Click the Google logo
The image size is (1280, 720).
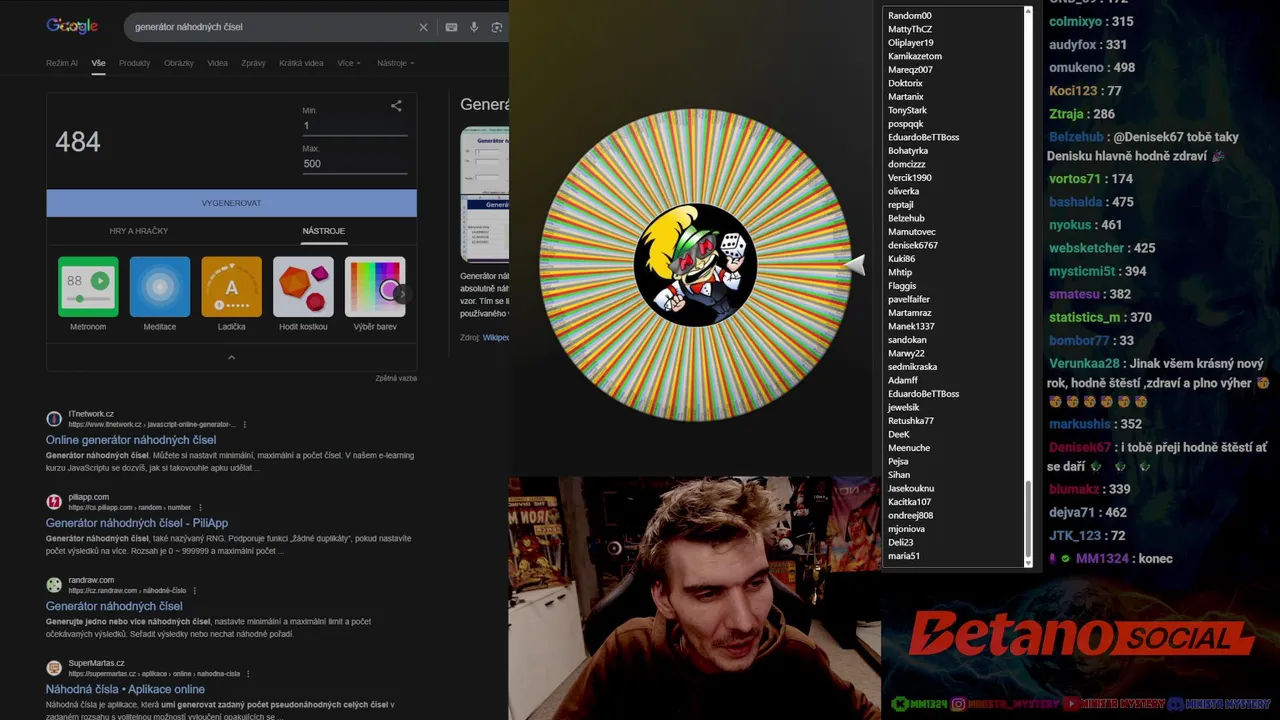[72, 26]
